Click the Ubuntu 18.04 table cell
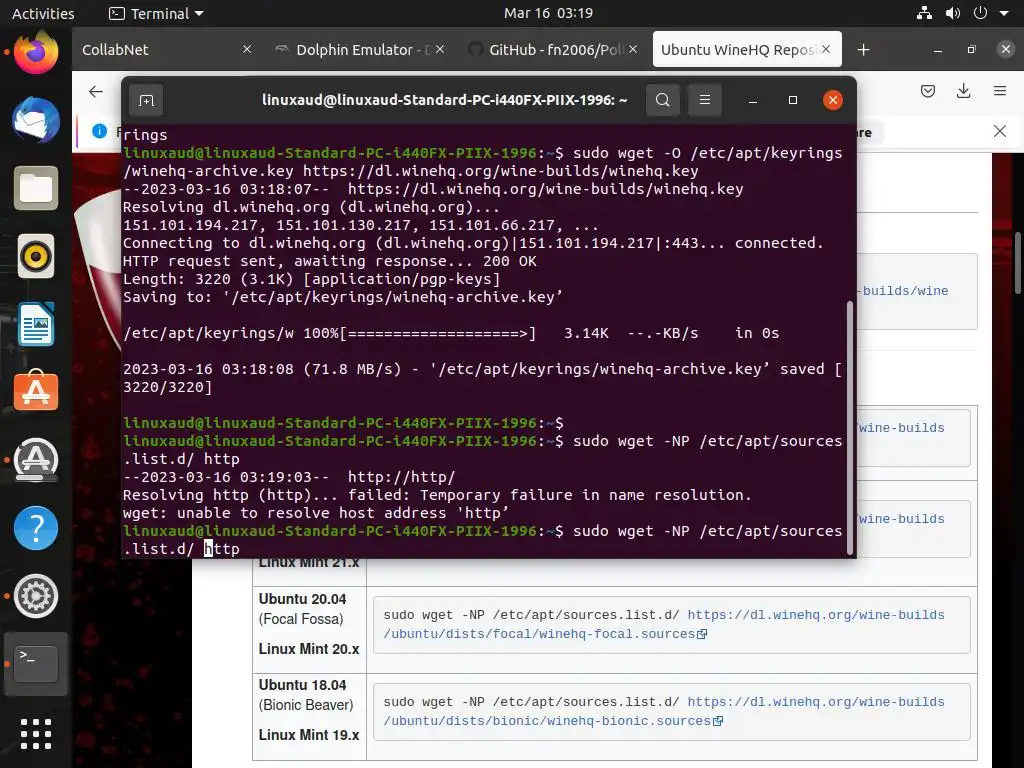Screen dimensions: 1024x768 click(x=310, y=716)
